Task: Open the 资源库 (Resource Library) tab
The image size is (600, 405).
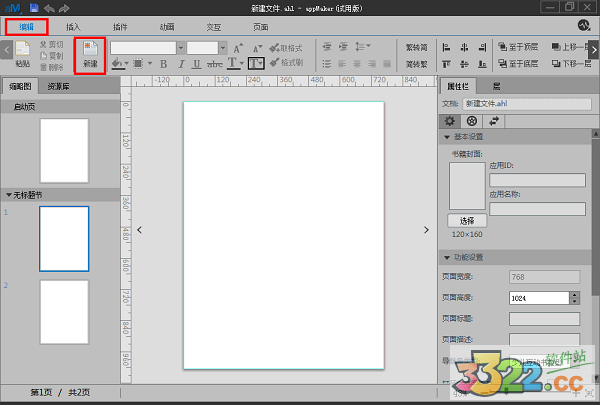Action: point(60,87)
